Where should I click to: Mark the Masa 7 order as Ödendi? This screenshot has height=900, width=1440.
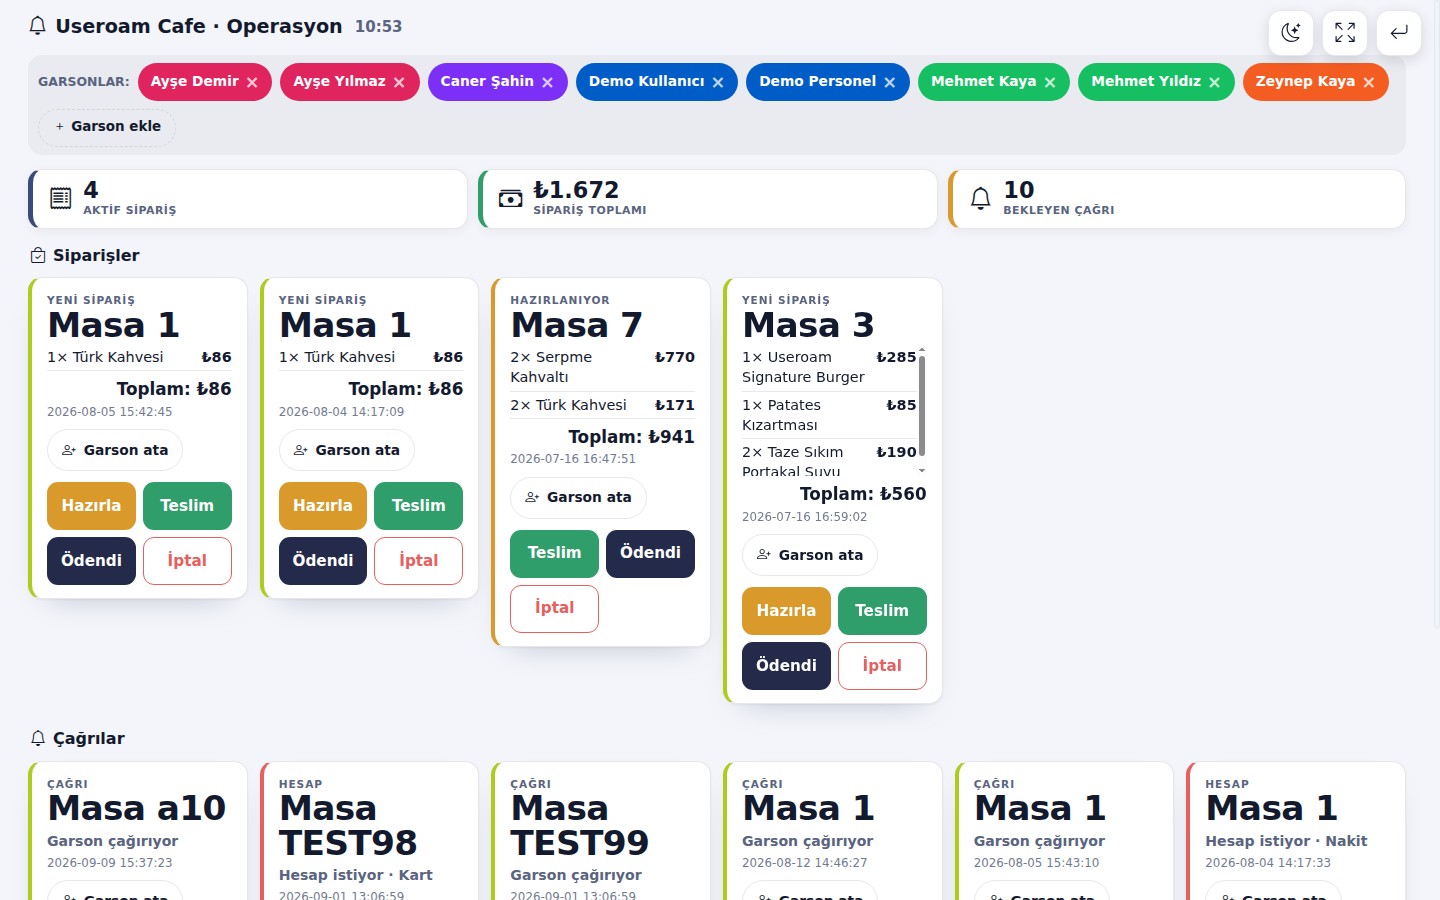(x=650, y=554)
